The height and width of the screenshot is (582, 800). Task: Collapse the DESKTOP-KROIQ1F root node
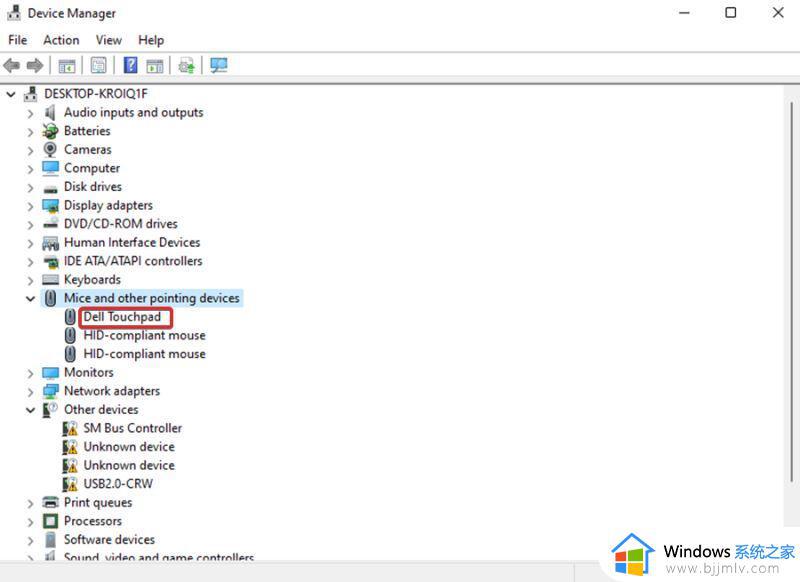coord(11,94)
